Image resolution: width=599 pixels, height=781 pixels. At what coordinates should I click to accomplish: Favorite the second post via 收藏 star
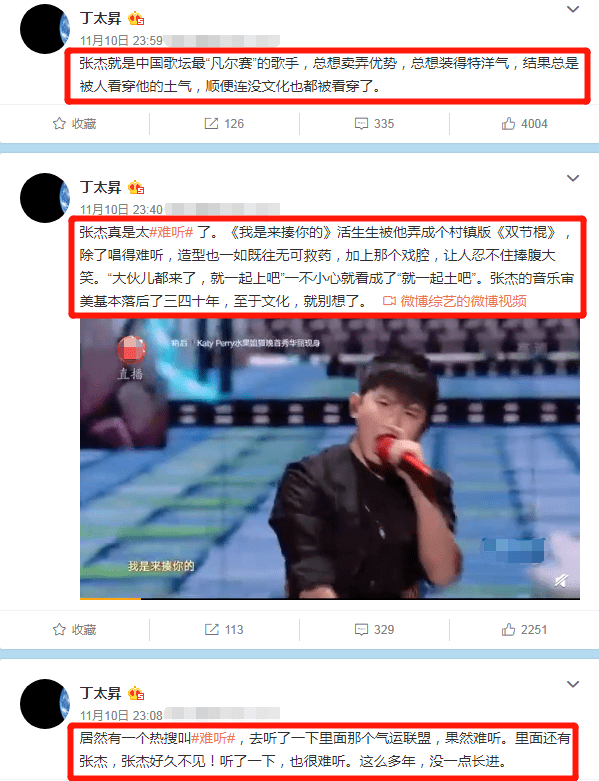75,630
